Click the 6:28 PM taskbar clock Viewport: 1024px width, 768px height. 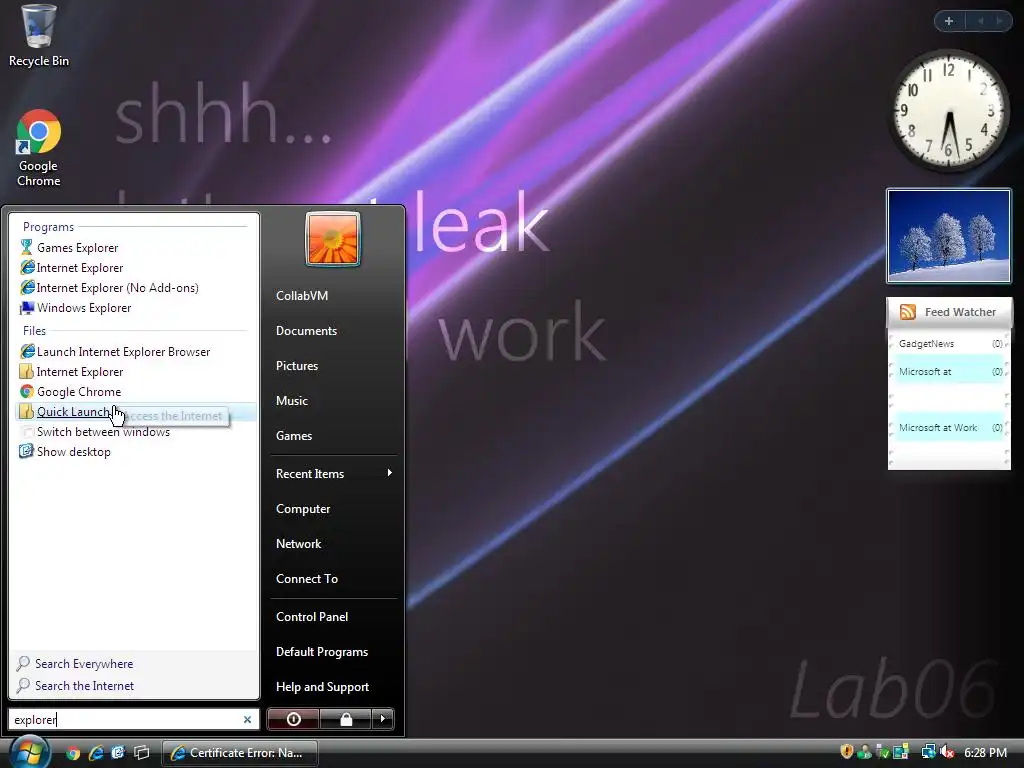(985, 752)
